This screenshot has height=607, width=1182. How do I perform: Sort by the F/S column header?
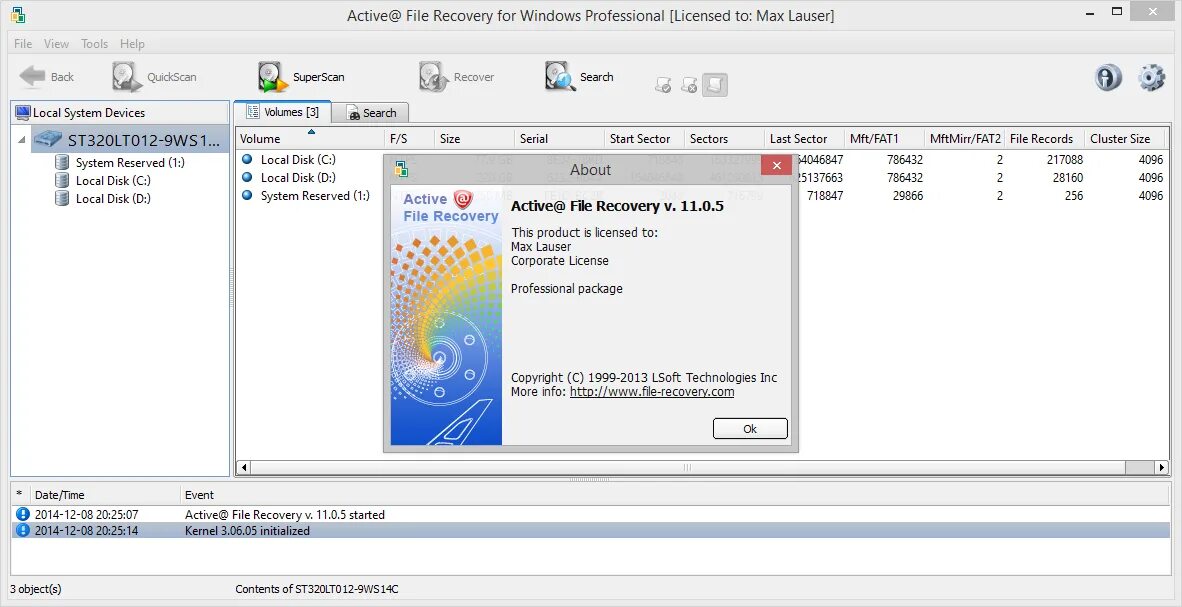point(409,139)
